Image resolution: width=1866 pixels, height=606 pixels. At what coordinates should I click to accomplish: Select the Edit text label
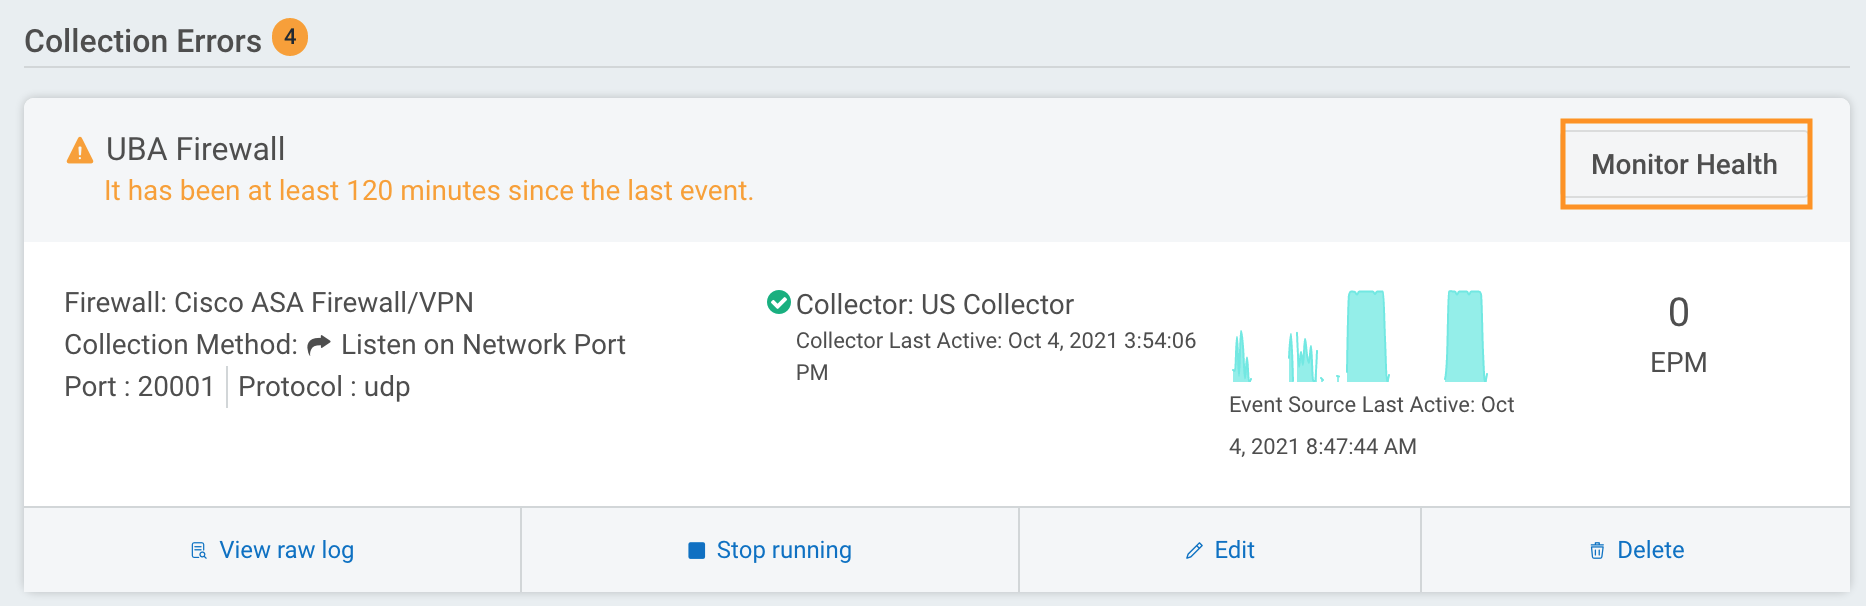coord(1234,550)
